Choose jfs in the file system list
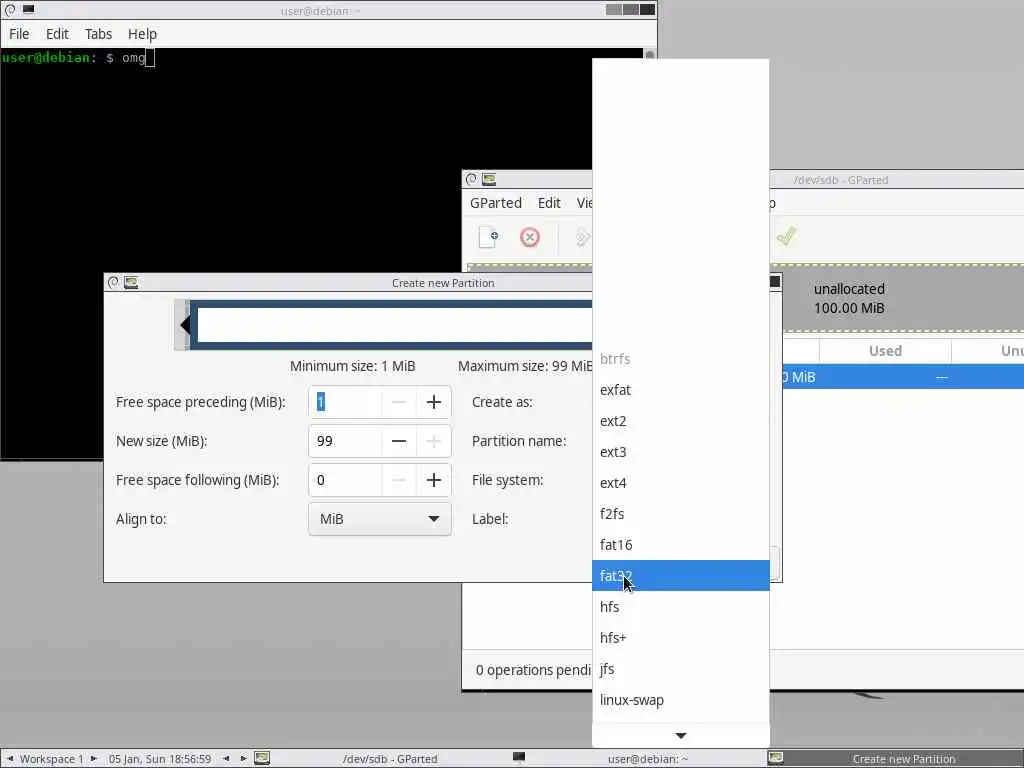 coord(680,669)
